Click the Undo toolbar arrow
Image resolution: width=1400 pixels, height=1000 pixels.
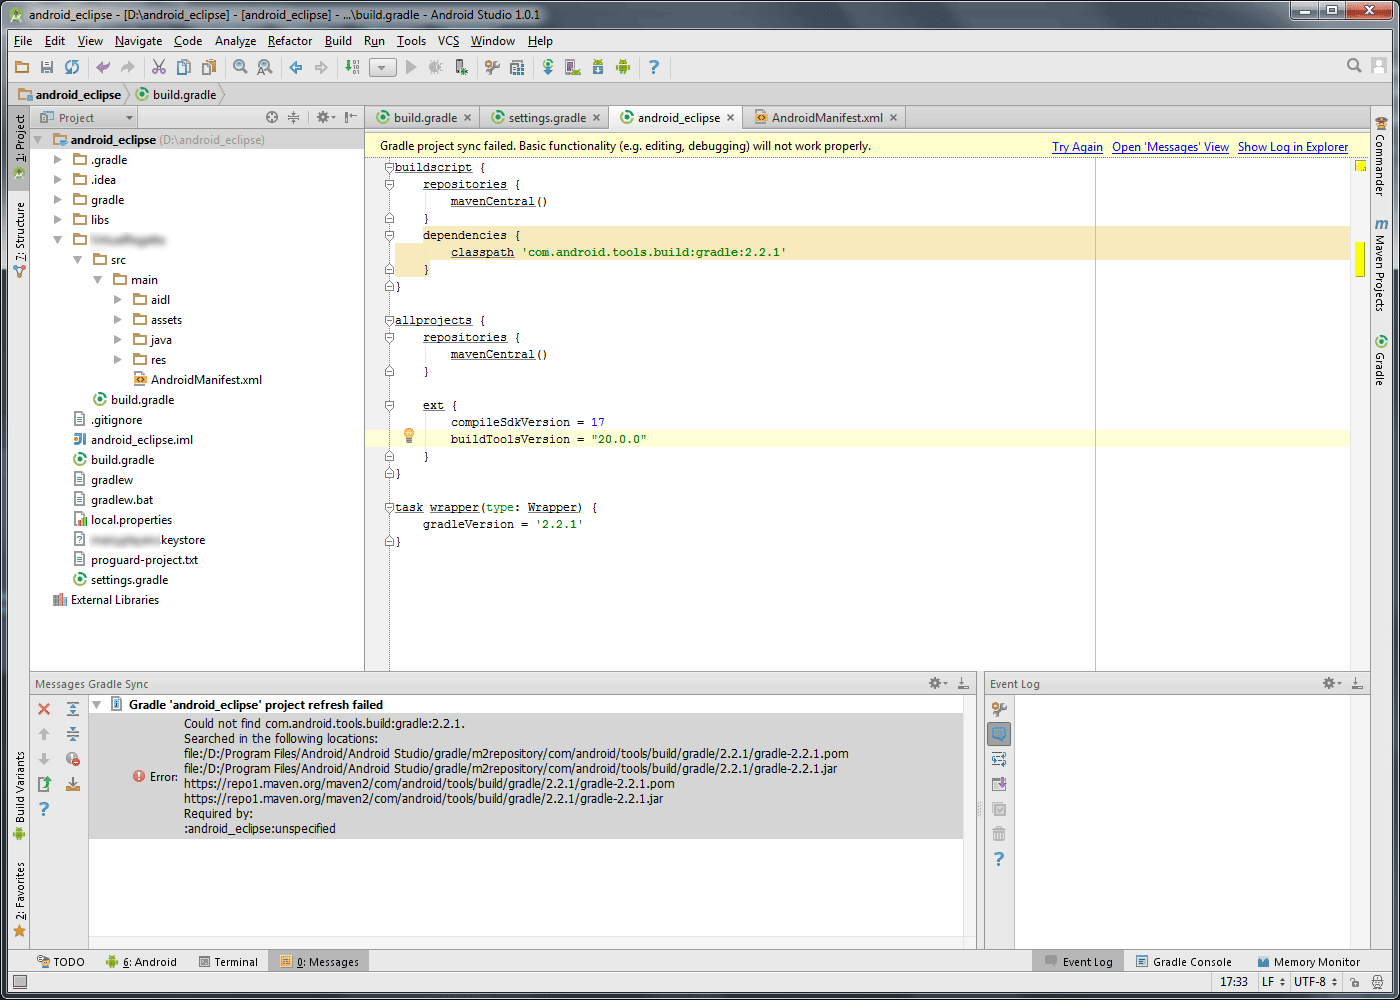coord(103,67)
